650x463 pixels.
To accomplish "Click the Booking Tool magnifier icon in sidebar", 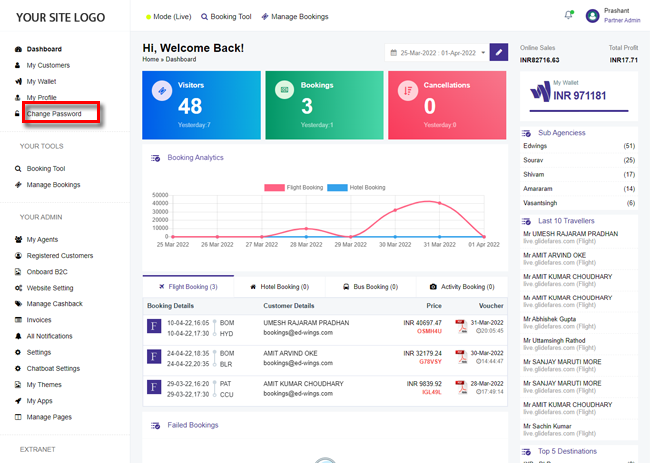I will click(x=18, y=169).
